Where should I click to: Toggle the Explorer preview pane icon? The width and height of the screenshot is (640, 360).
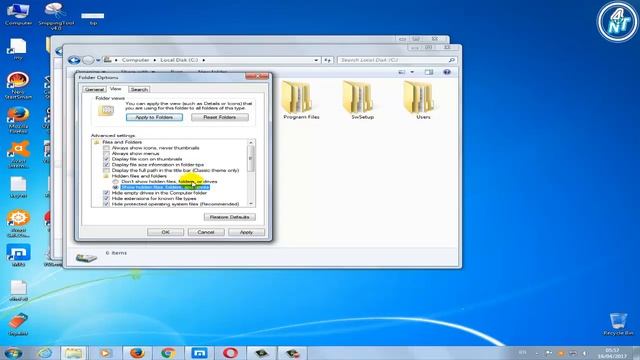429,72
